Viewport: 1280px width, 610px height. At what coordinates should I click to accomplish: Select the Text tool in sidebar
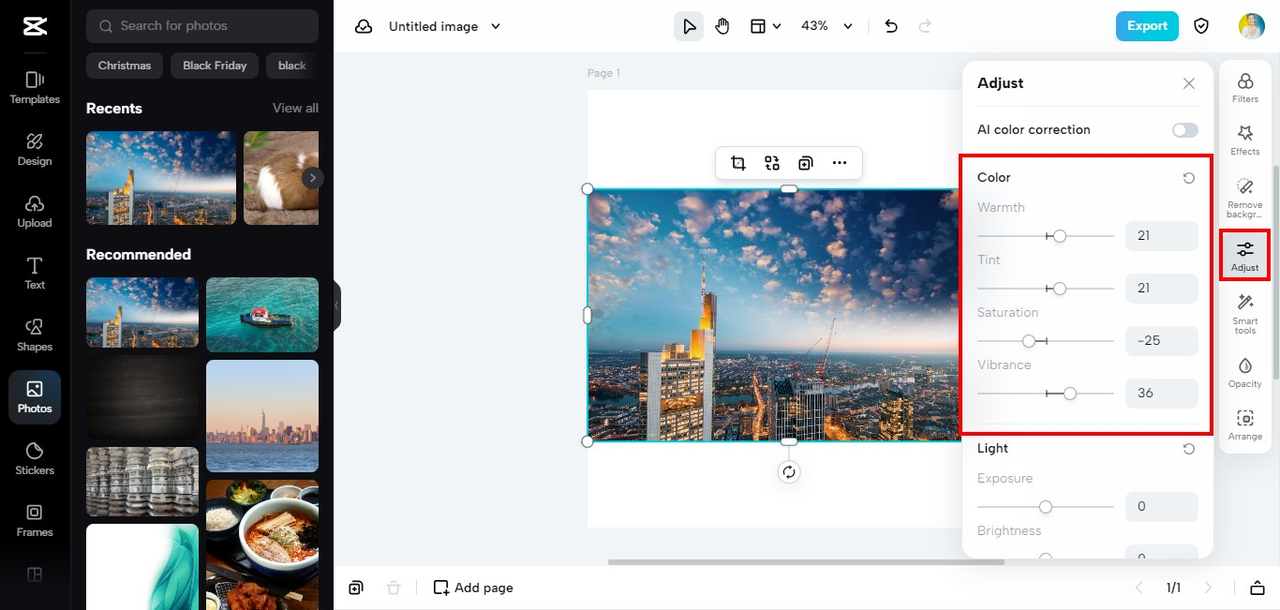34,273
